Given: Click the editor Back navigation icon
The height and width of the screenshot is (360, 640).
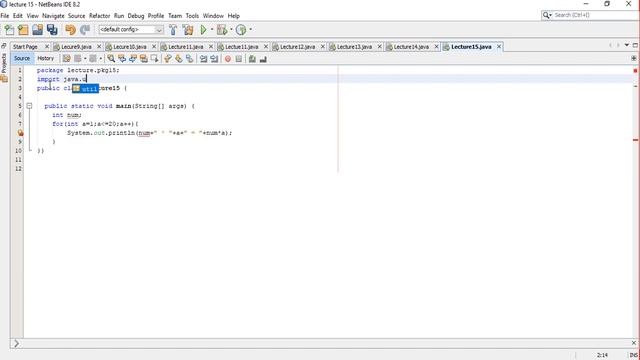Looking at the screenshot, I should point(78,59).
